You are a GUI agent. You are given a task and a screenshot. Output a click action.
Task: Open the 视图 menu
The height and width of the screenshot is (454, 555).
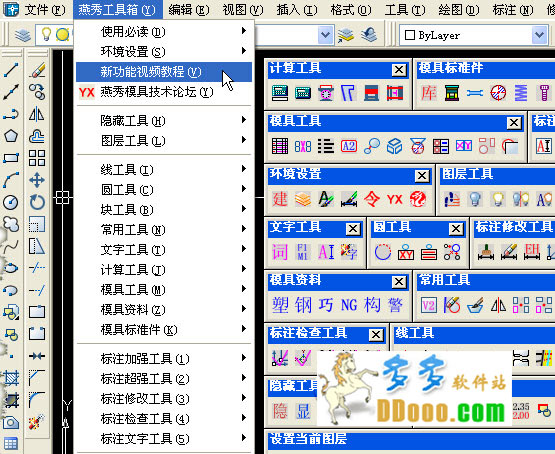(243, 10)
